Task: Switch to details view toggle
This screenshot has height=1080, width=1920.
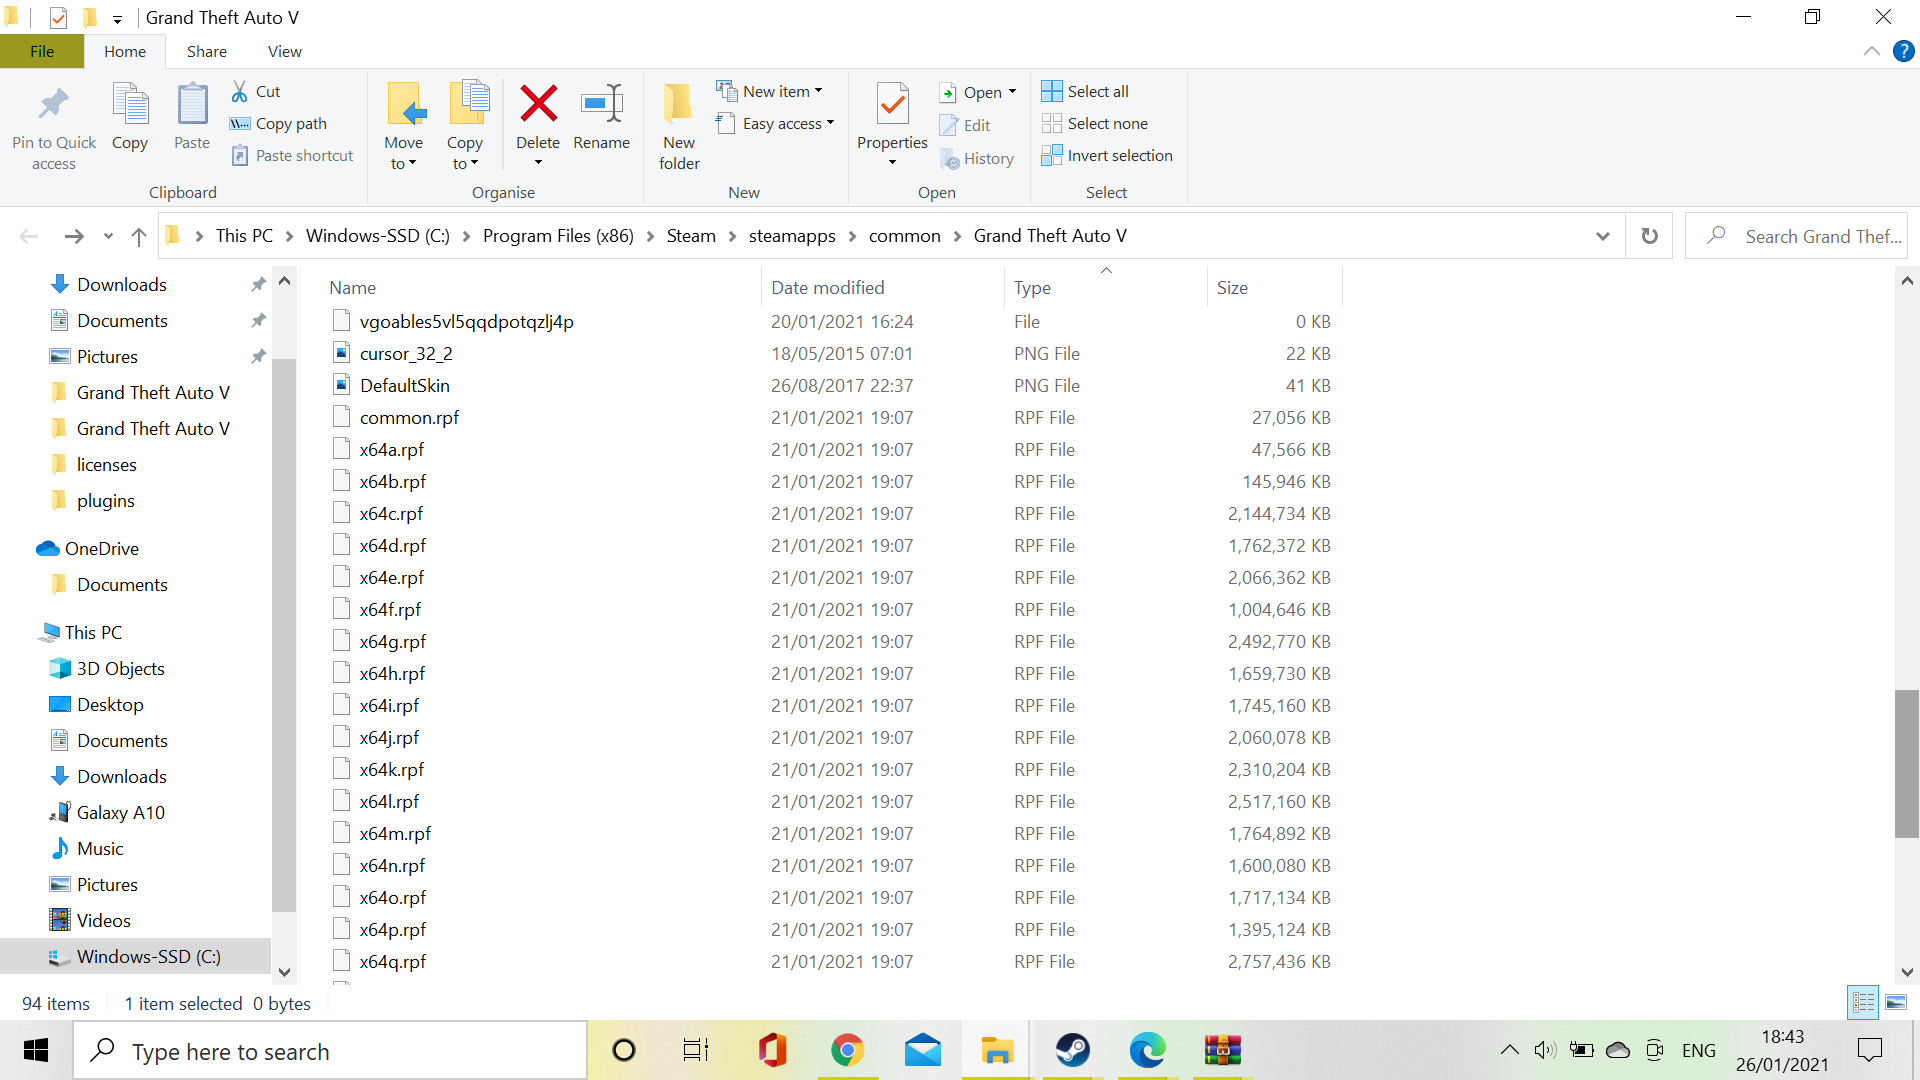Action: [1863, 1002]
